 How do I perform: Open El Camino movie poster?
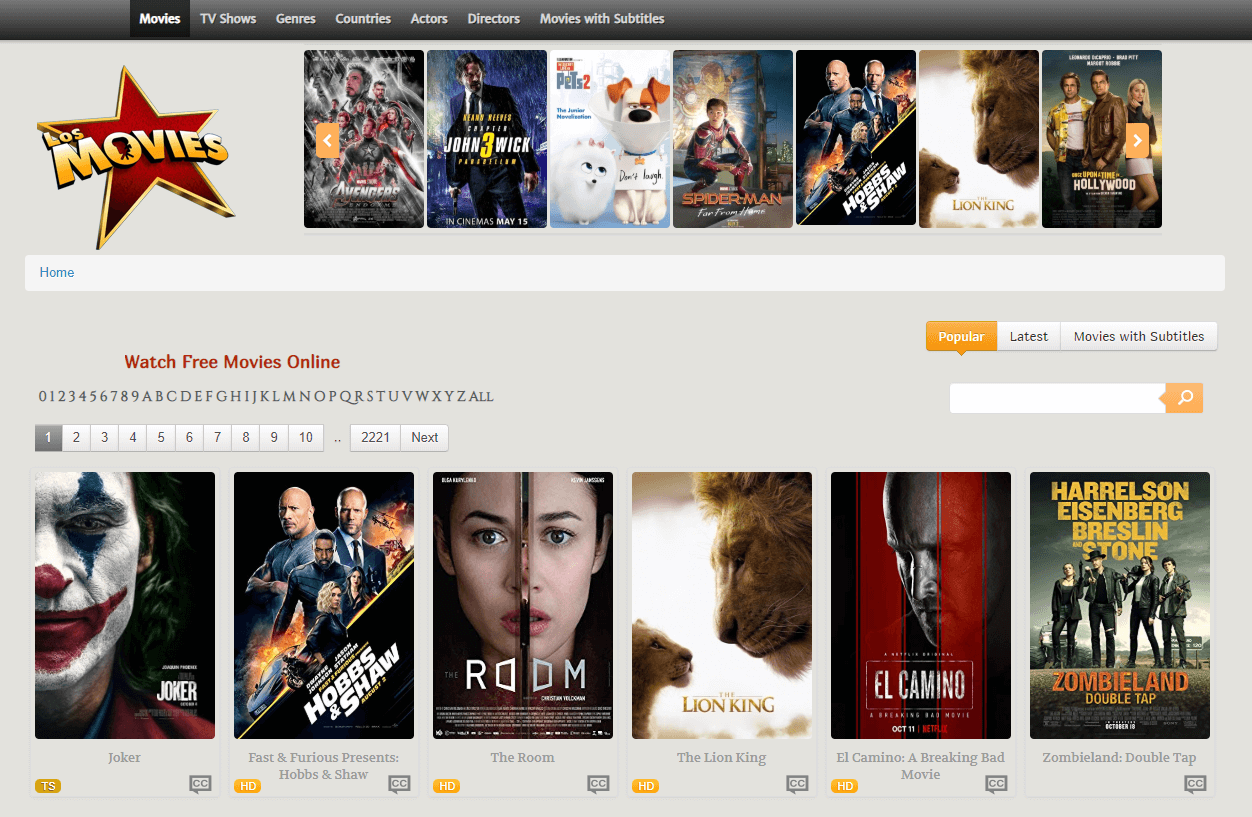(x=921, y=605)
